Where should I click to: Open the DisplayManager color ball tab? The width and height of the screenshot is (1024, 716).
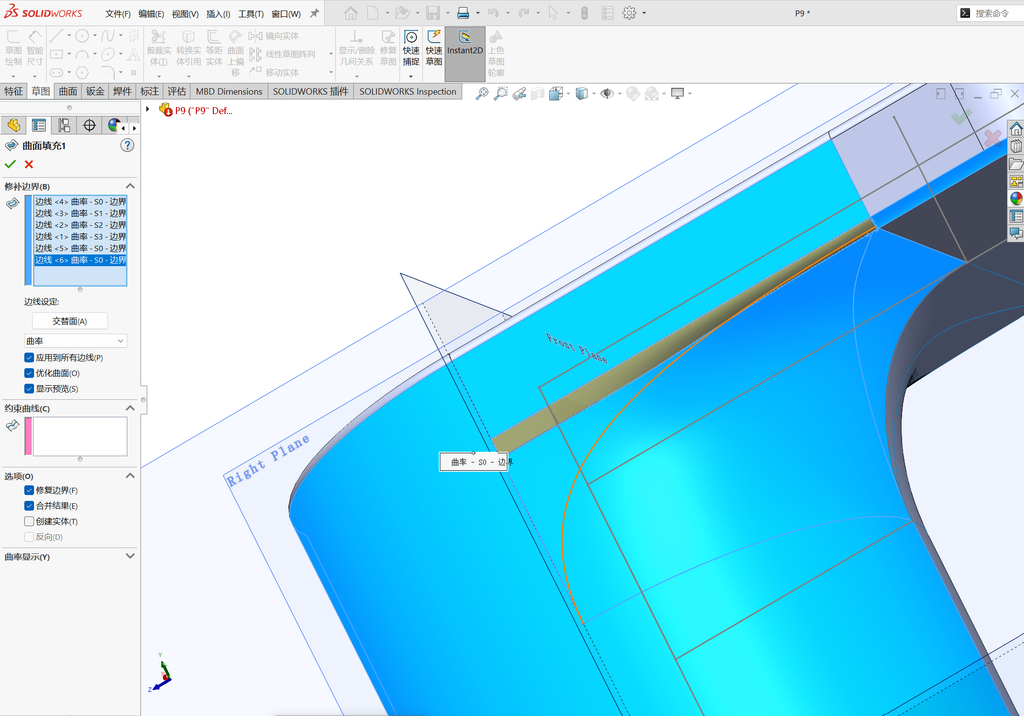[x=114, y=125]
